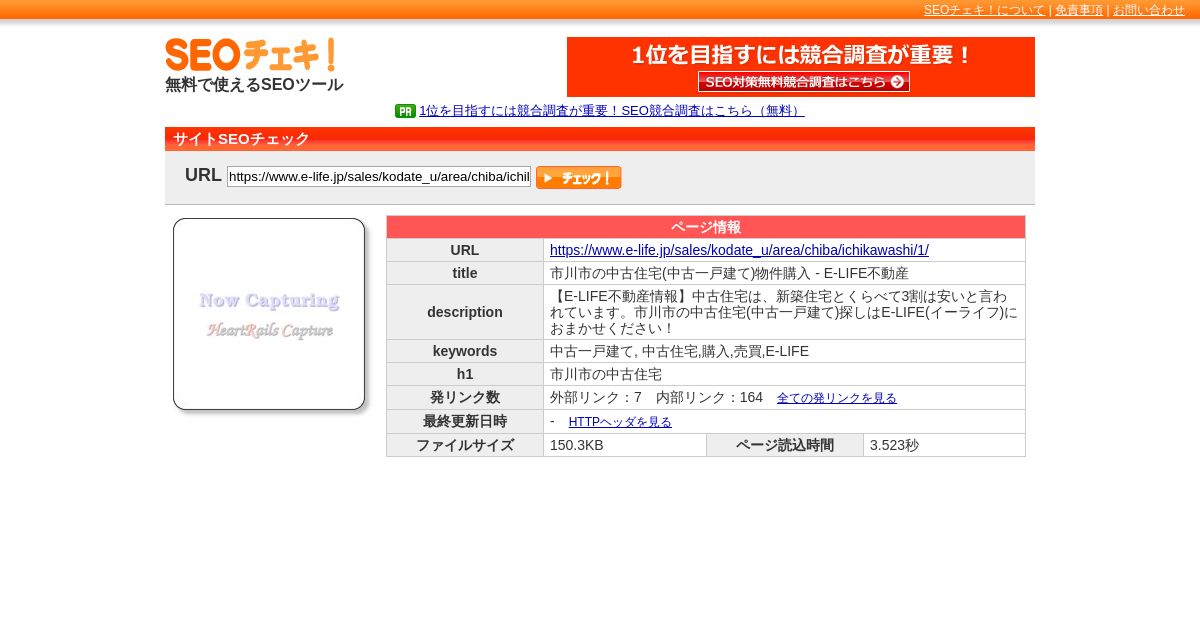Click the Now Capturing page thumbnail
Viewport: 1200px width, 630px height.
point(269,314)
